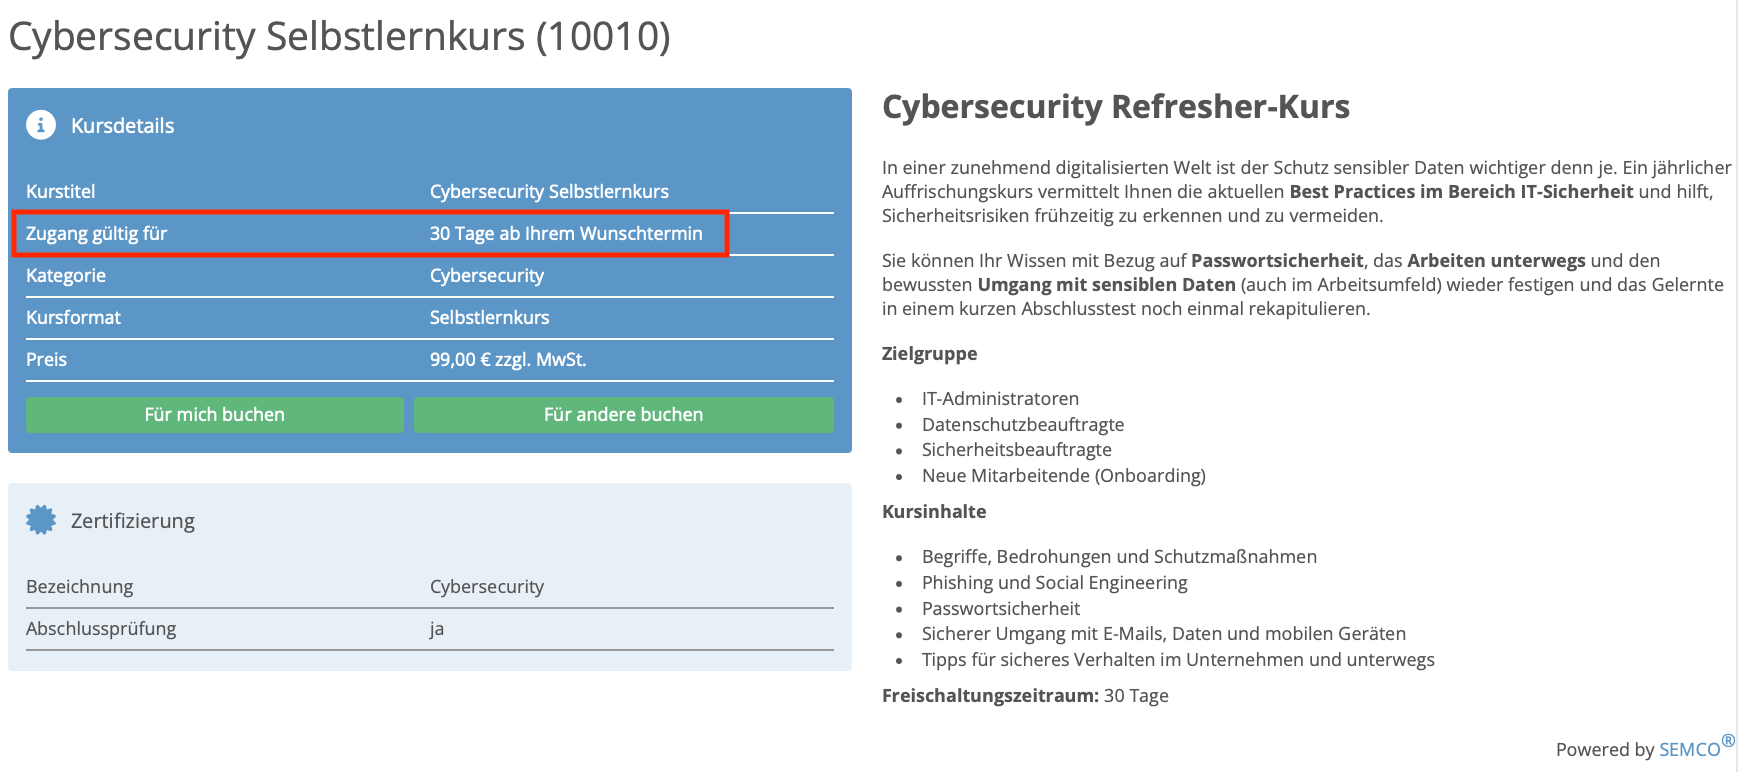
Task: Click the info icon beside Kursdetails
Action: tap(41, 125)
